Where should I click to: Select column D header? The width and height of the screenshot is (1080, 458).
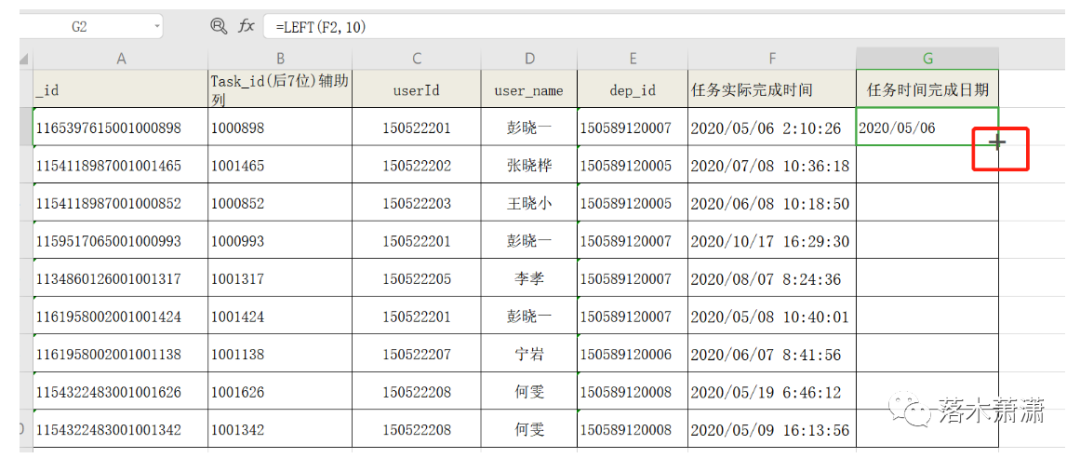click(529, 59)
